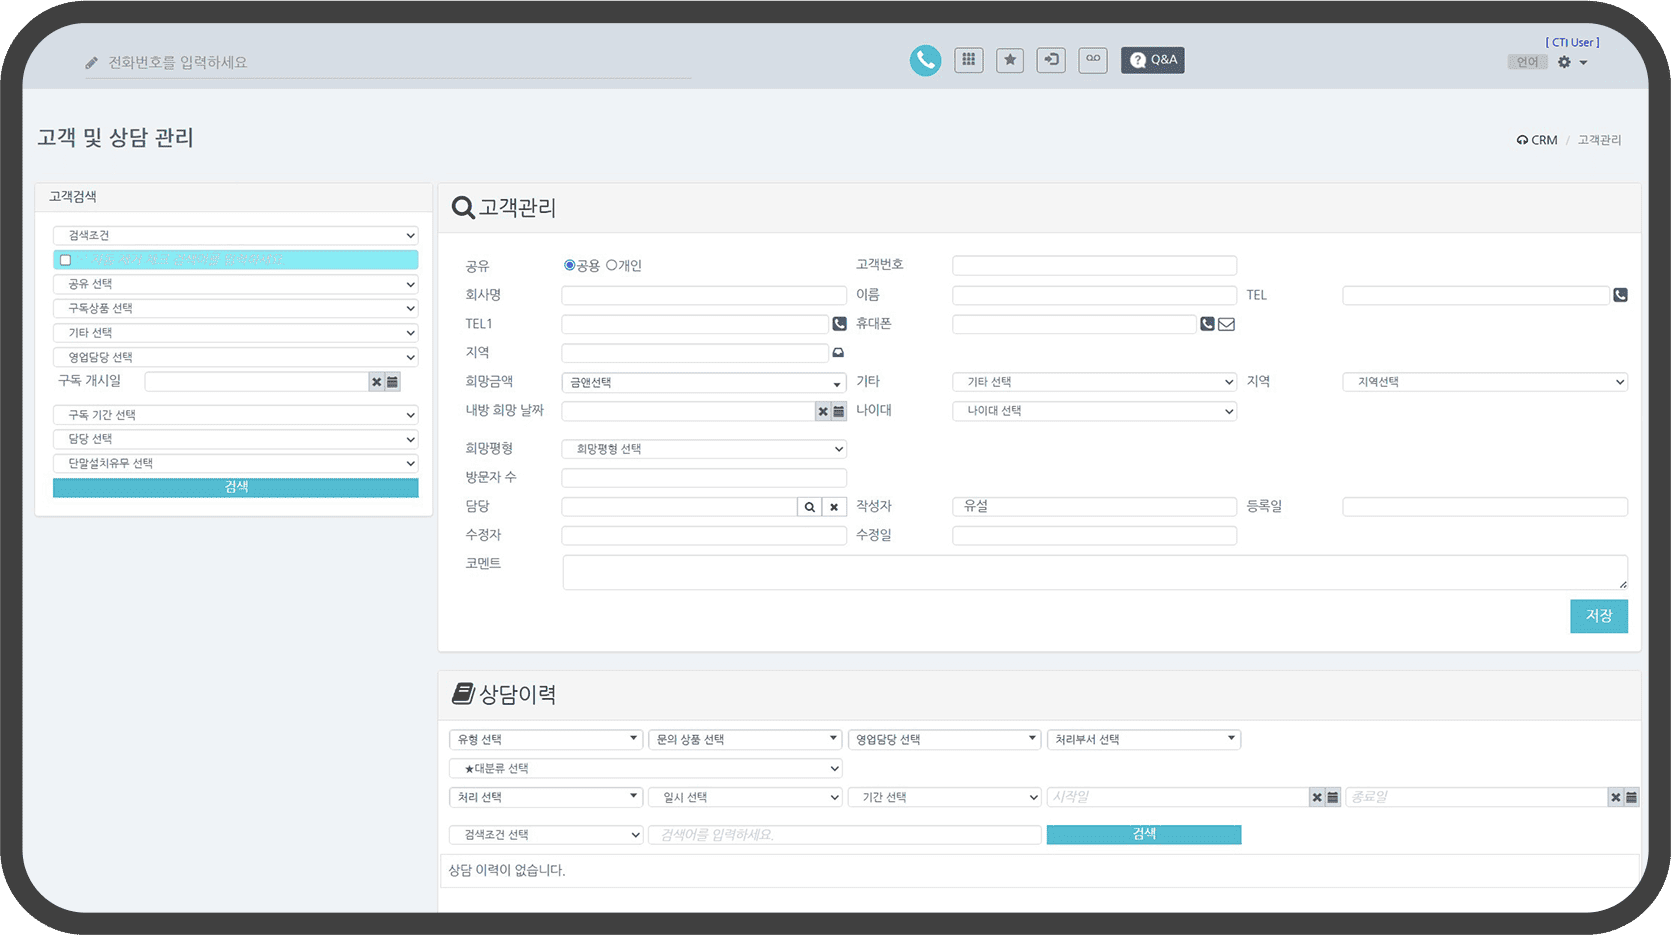This screenshot has width=1671, height=935.
Task: Clear the 구독 개시일 date with X icon
Action: [x=376, y=382]
